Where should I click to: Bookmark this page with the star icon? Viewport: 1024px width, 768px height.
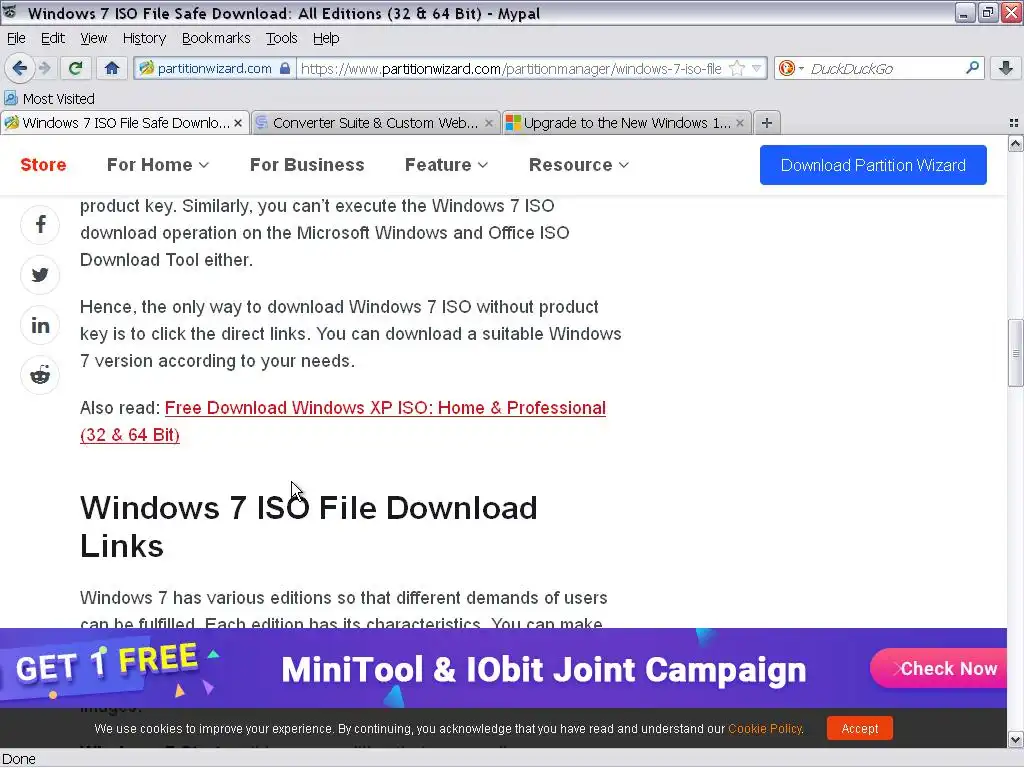[x=737, y=68]
